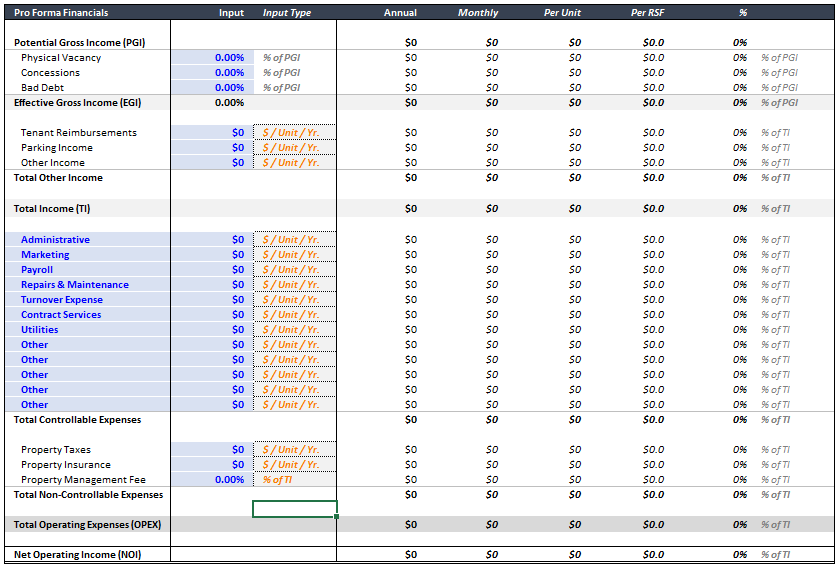Viewport: 840px width, 570px height.
Task: Click the Payroll dollar input cell
Action: pyautogui.click(x=212, y=269)
